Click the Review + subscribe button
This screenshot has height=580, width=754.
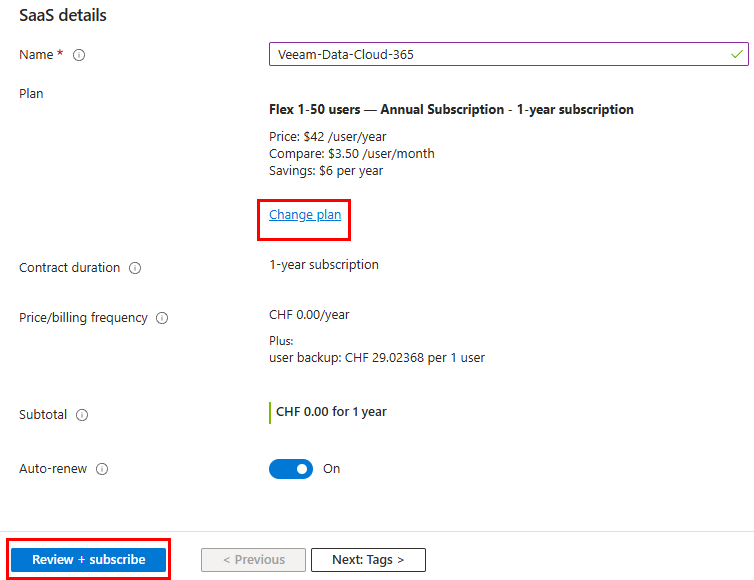point(88,560)
